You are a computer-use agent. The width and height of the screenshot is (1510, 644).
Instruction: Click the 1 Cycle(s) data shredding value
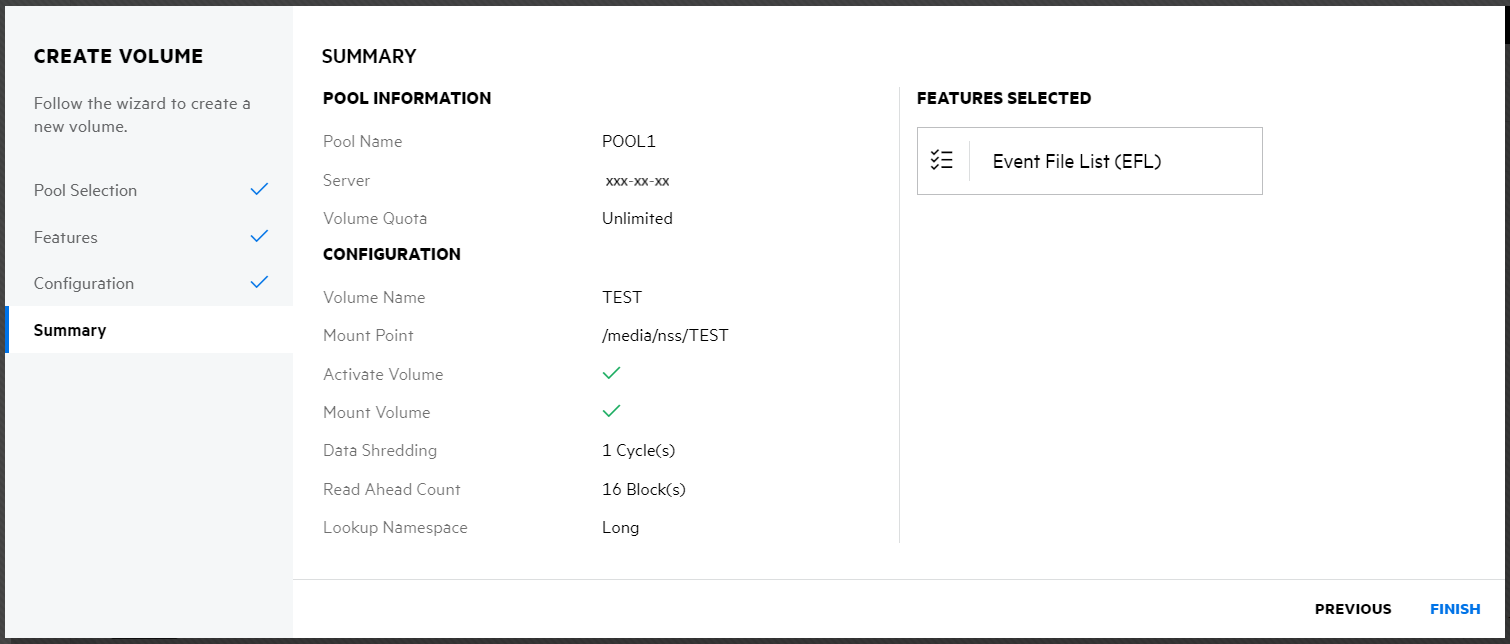click(638, 450)
